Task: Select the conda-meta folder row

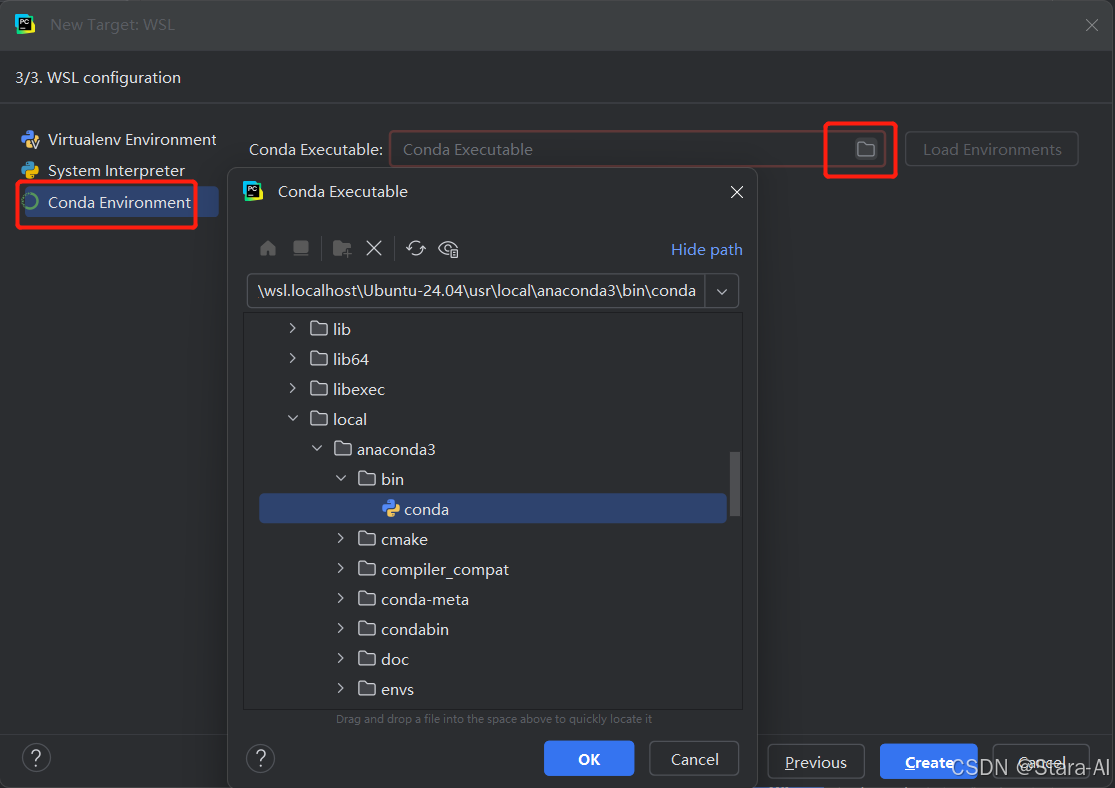Action: click(492, 599)
